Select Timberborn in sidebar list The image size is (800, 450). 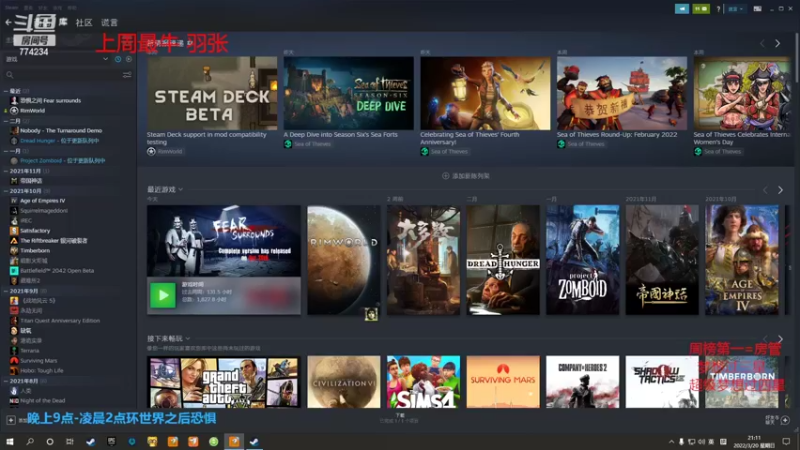tap(35, 251)
